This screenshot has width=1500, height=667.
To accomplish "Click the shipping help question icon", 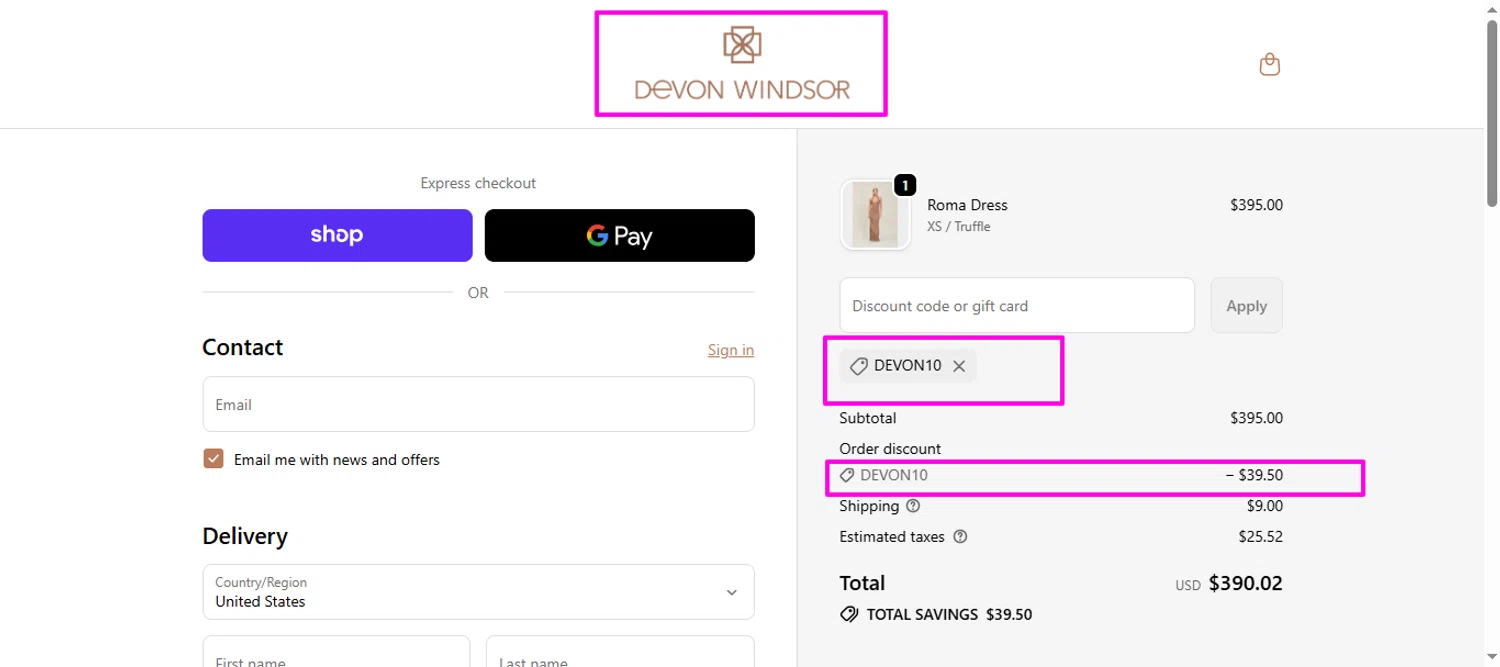I will (912, 506).
